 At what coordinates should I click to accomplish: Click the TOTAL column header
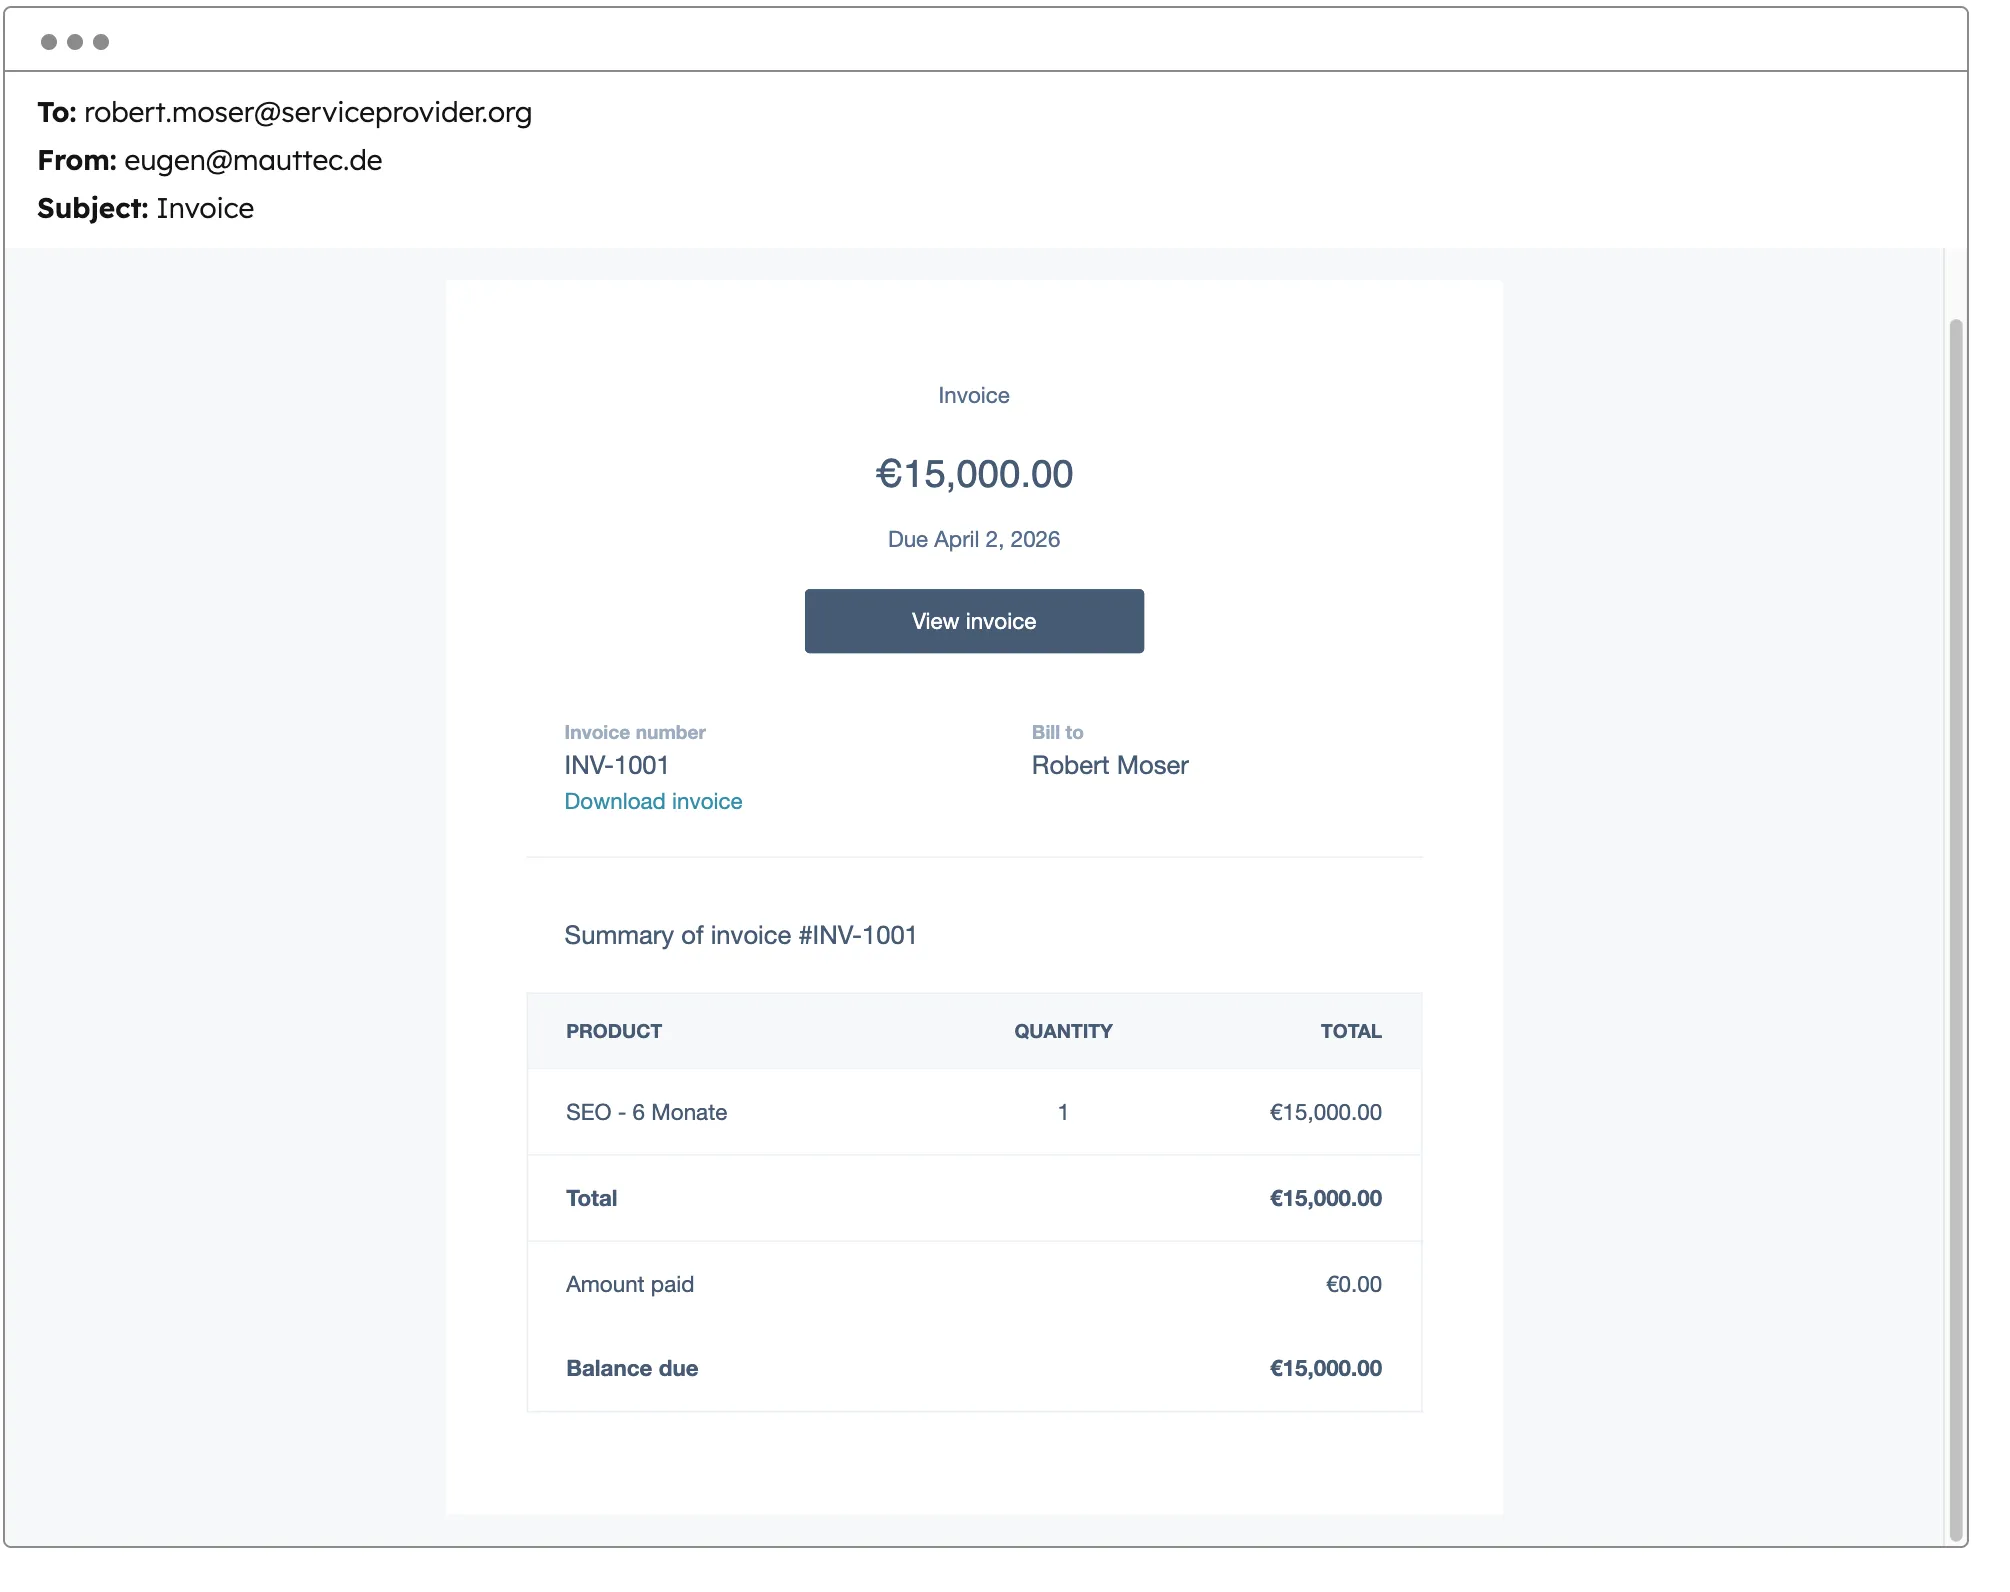(x=1351, y=1031)
